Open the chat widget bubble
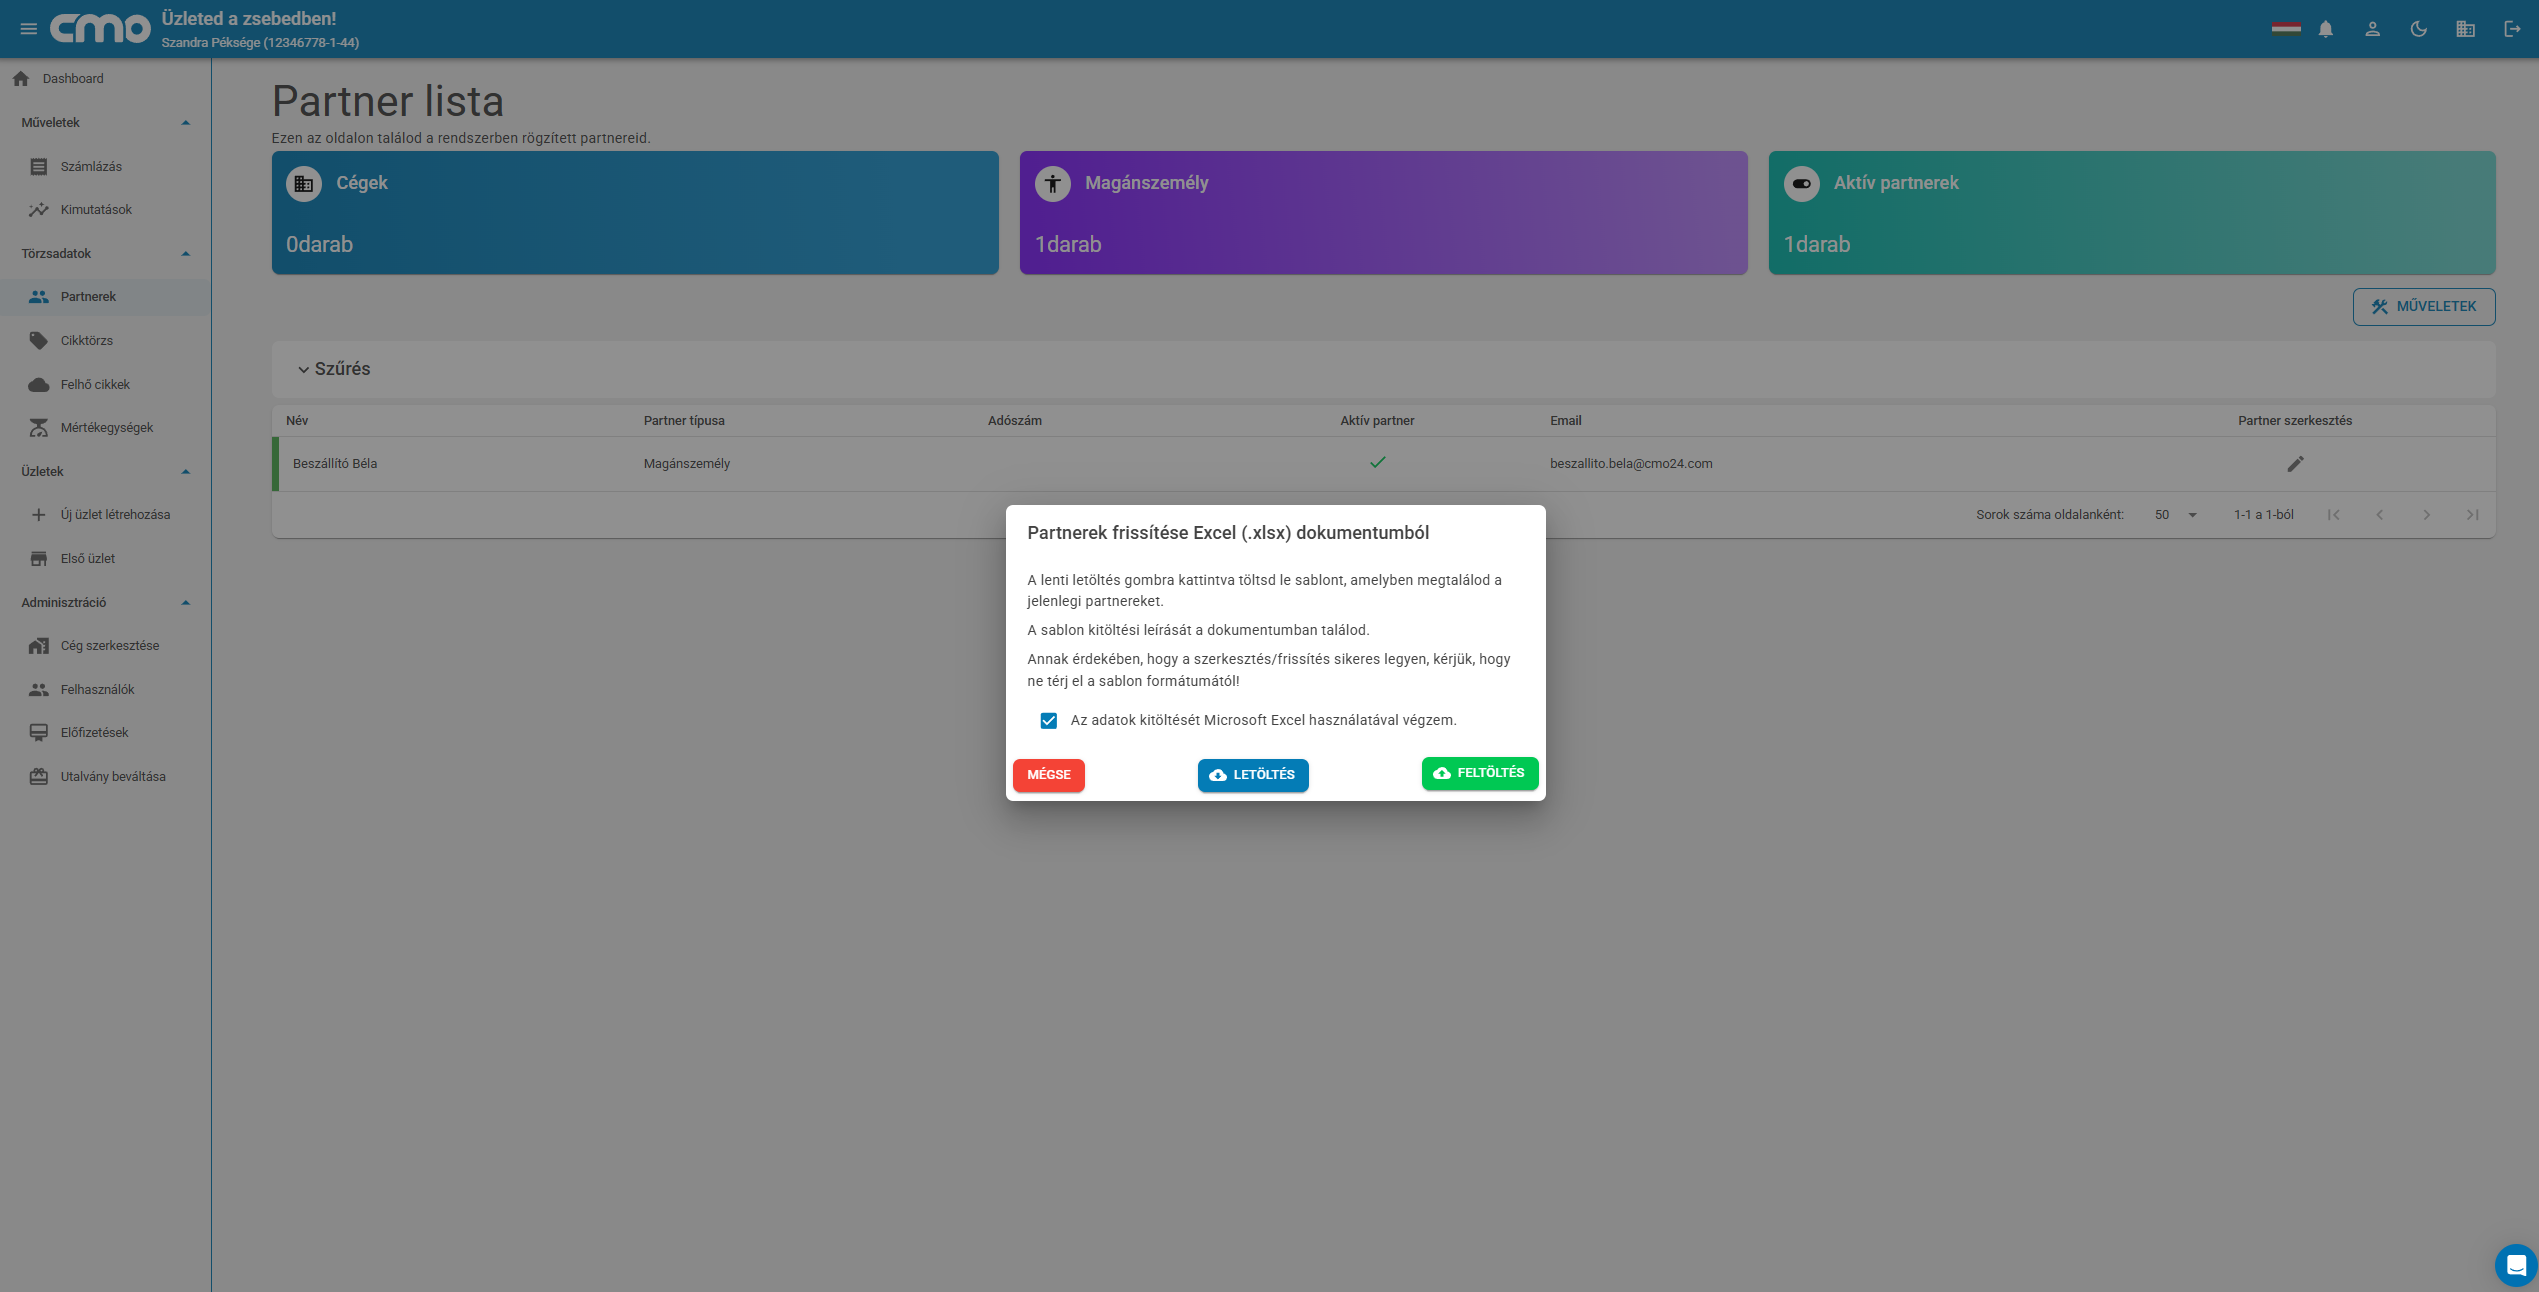The height and width of the screenshot is (1292, 2539). 2515,1265
